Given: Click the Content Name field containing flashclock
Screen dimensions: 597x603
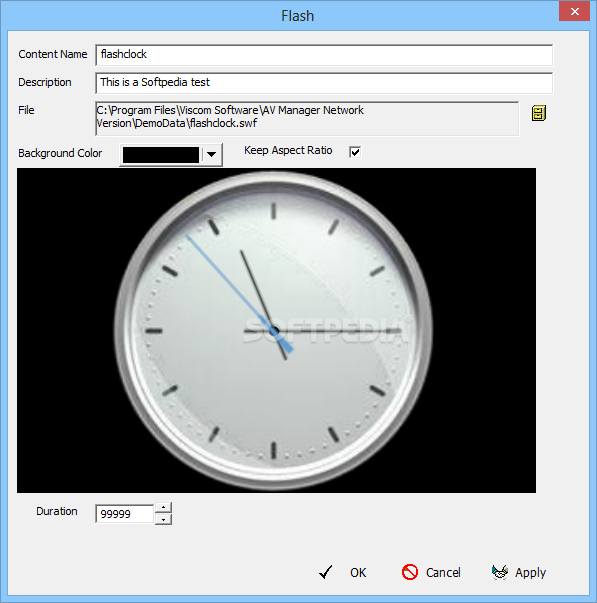Looking at the screenshot, I should coord(324,55).
